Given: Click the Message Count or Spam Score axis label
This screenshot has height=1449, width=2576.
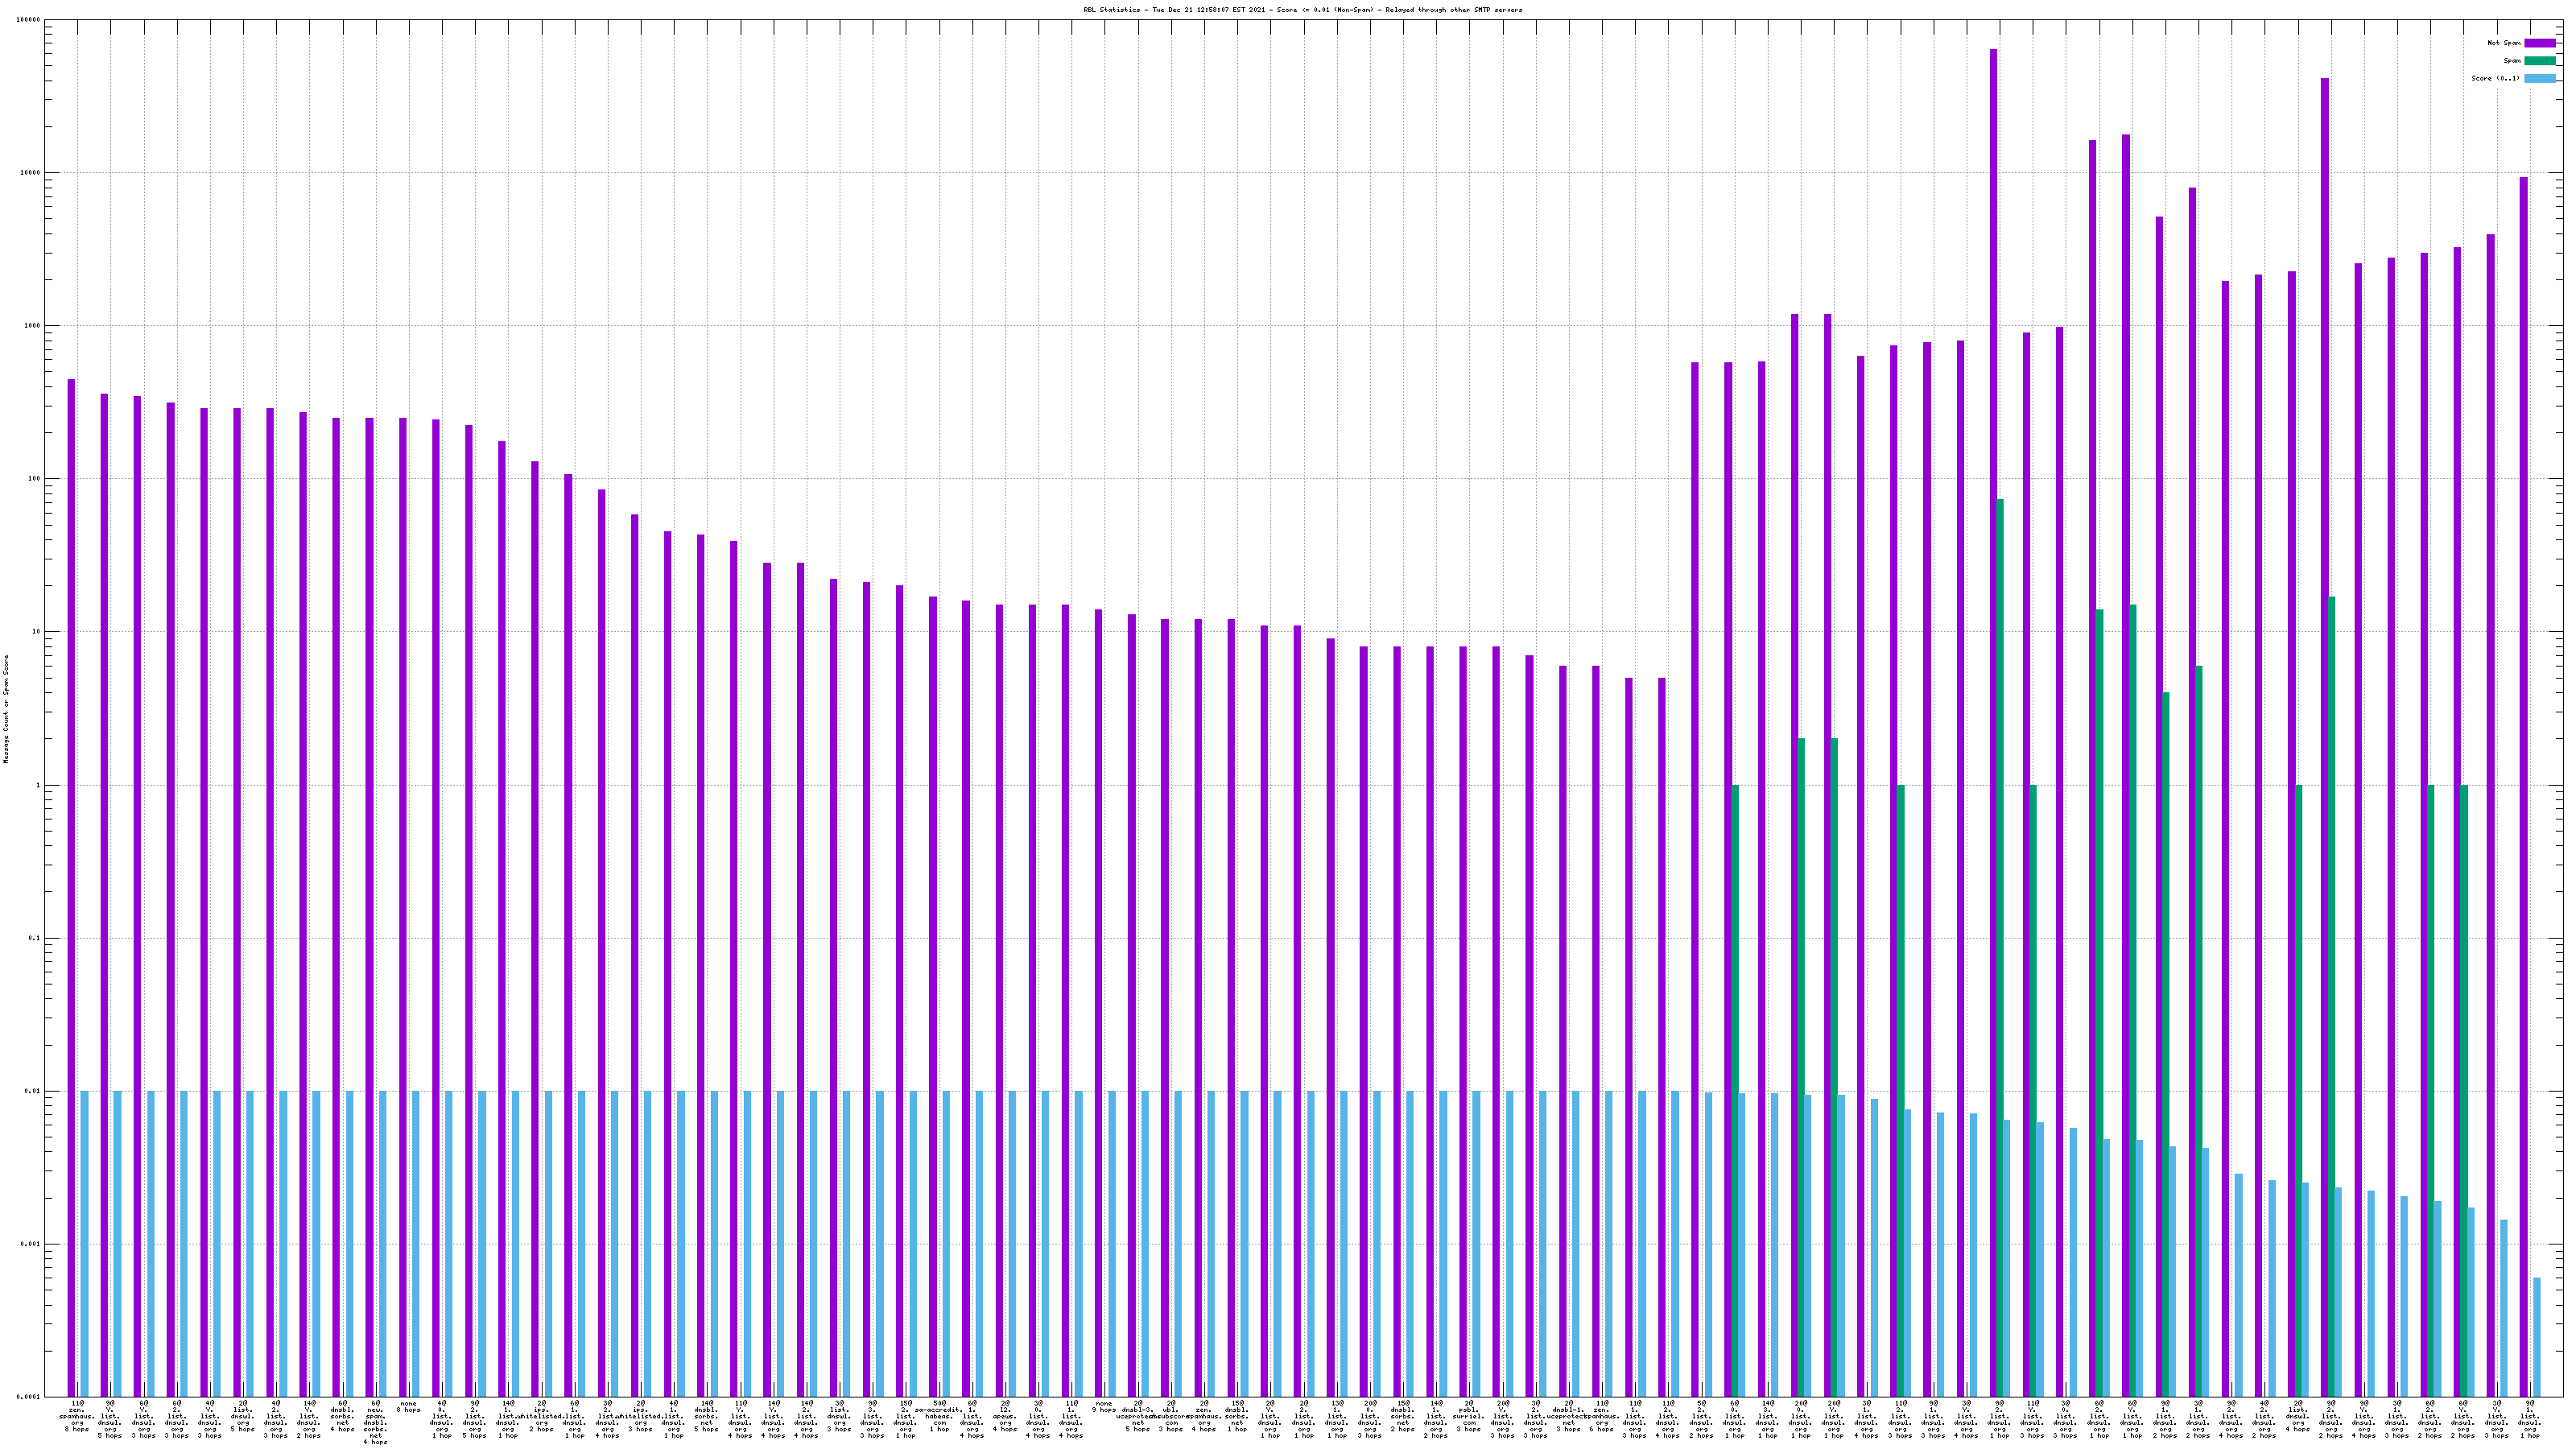Looking at the screenshot, I should [x=6, y=709].
